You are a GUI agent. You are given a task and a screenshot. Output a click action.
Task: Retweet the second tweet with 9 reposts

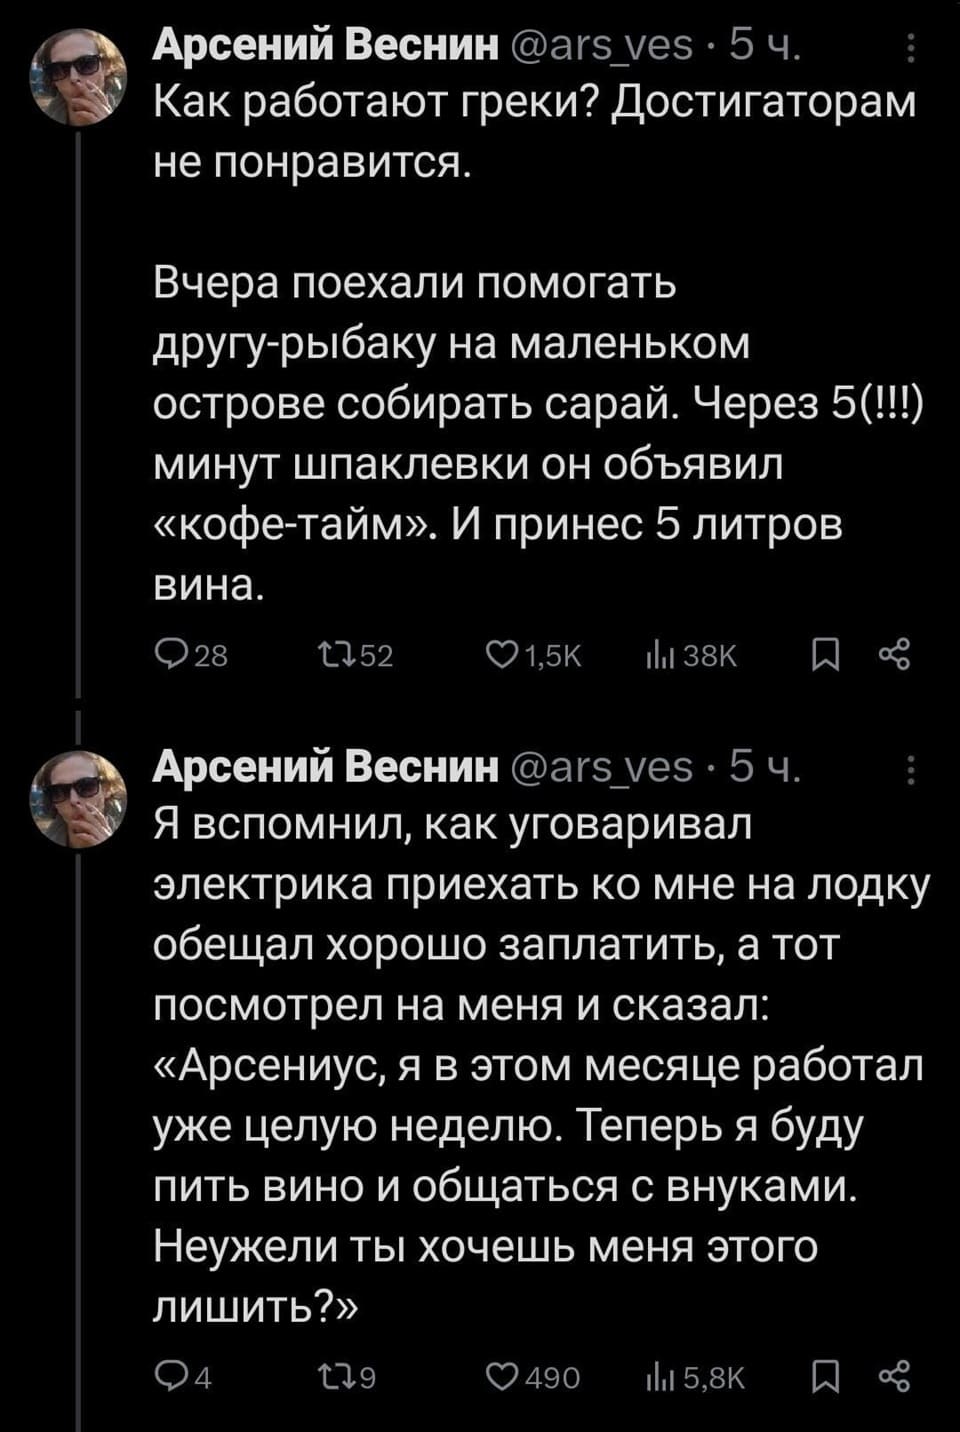[330, 1378]
